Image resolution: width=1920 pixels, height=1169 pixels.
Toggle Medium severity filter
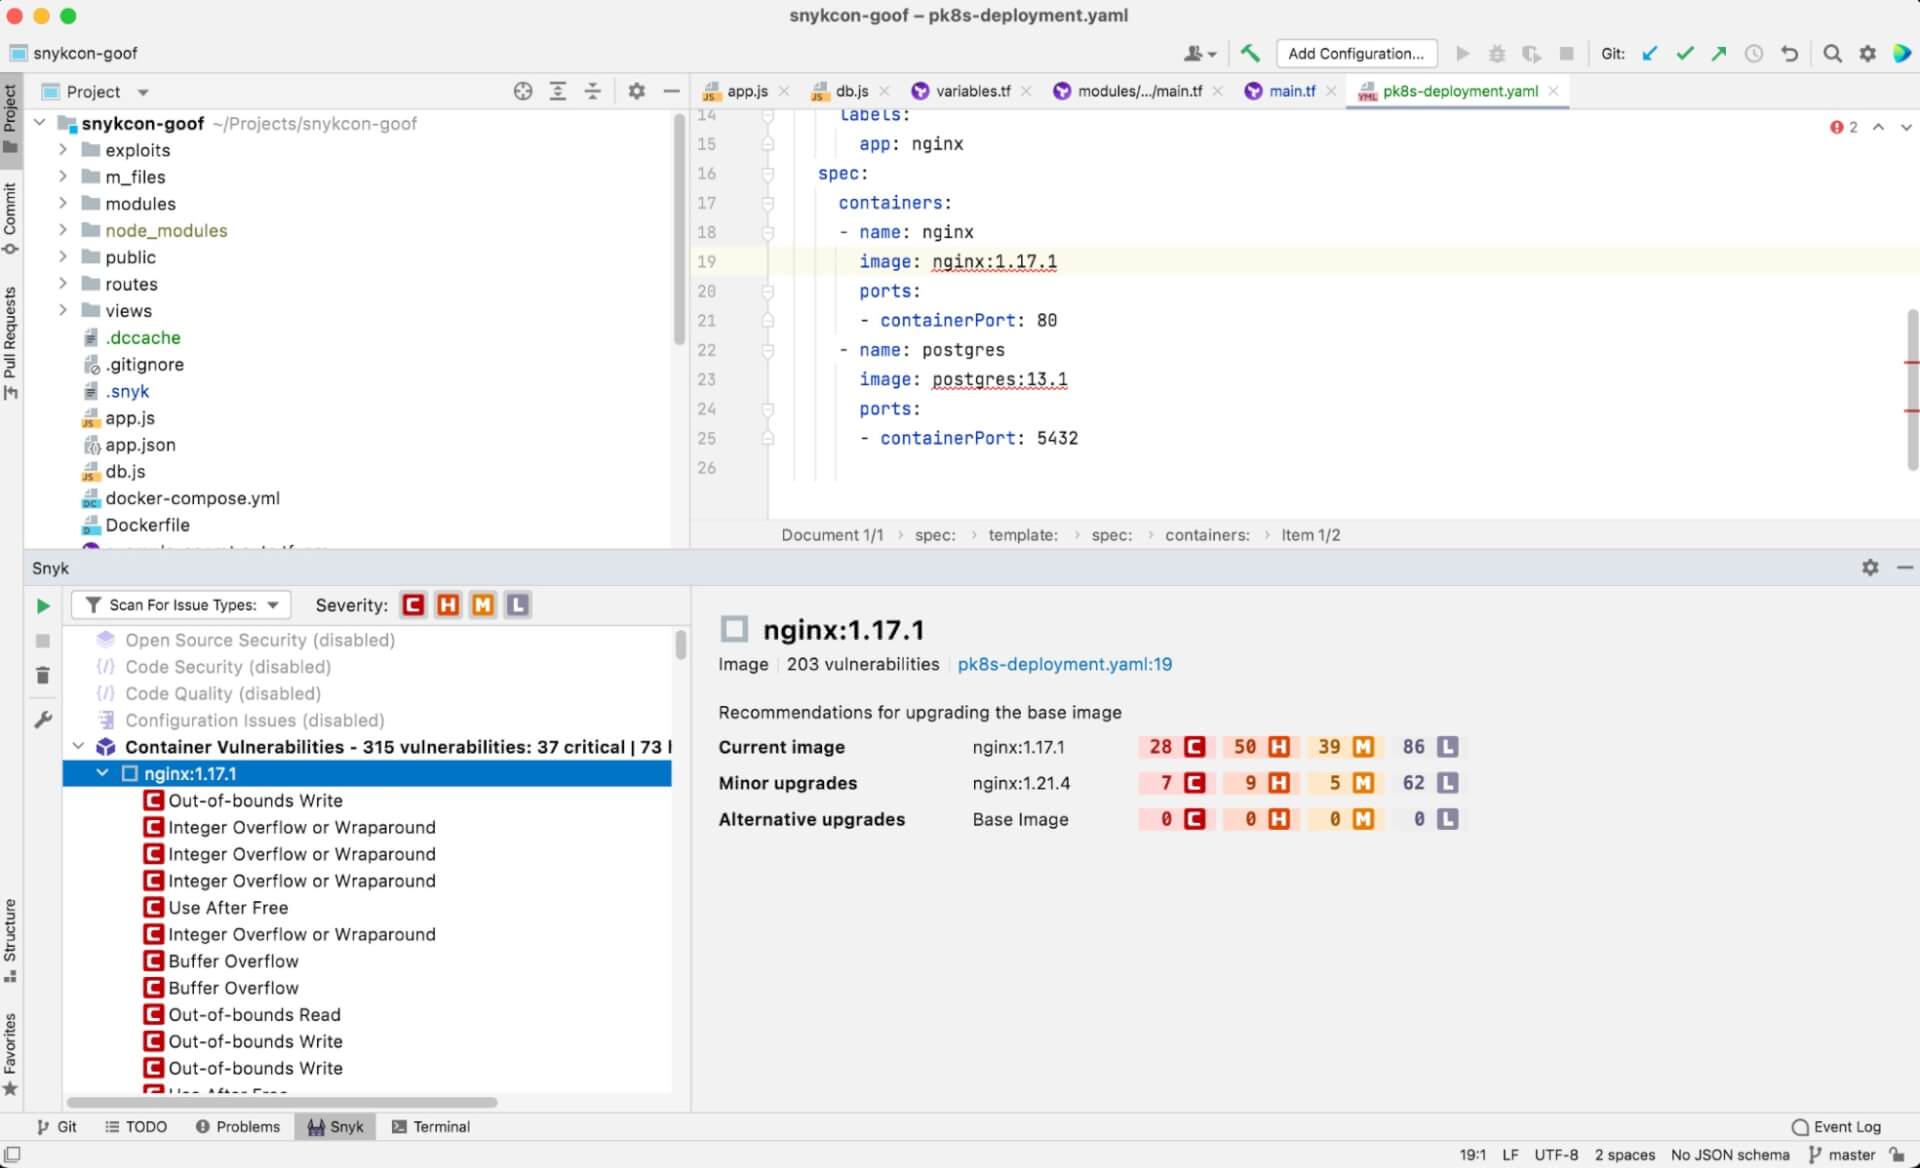tap(483, 606)
